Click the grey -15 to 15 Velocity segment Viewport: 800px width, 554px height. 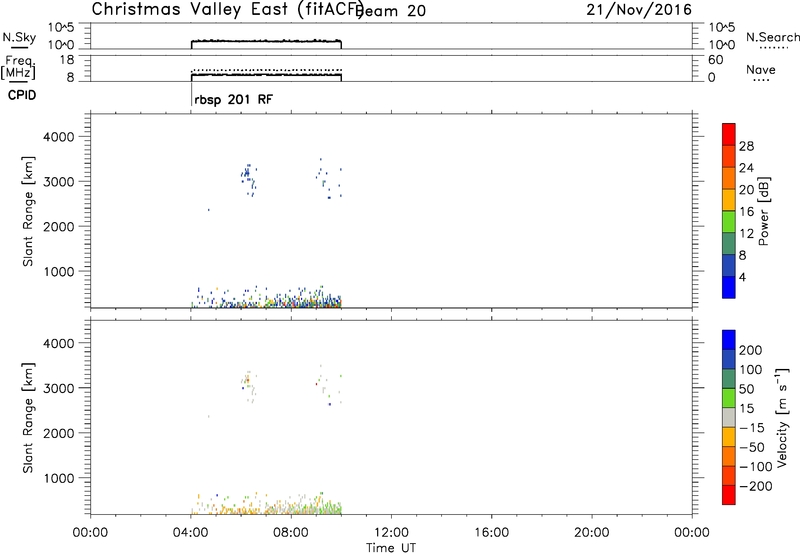coord(729,418)
